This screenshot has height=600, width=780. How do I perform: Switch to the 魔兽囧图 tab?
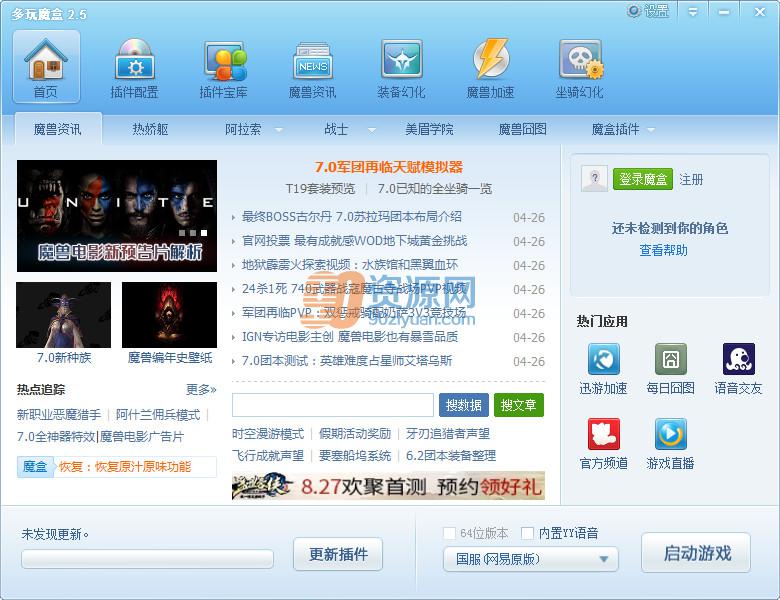pos(522,129)
